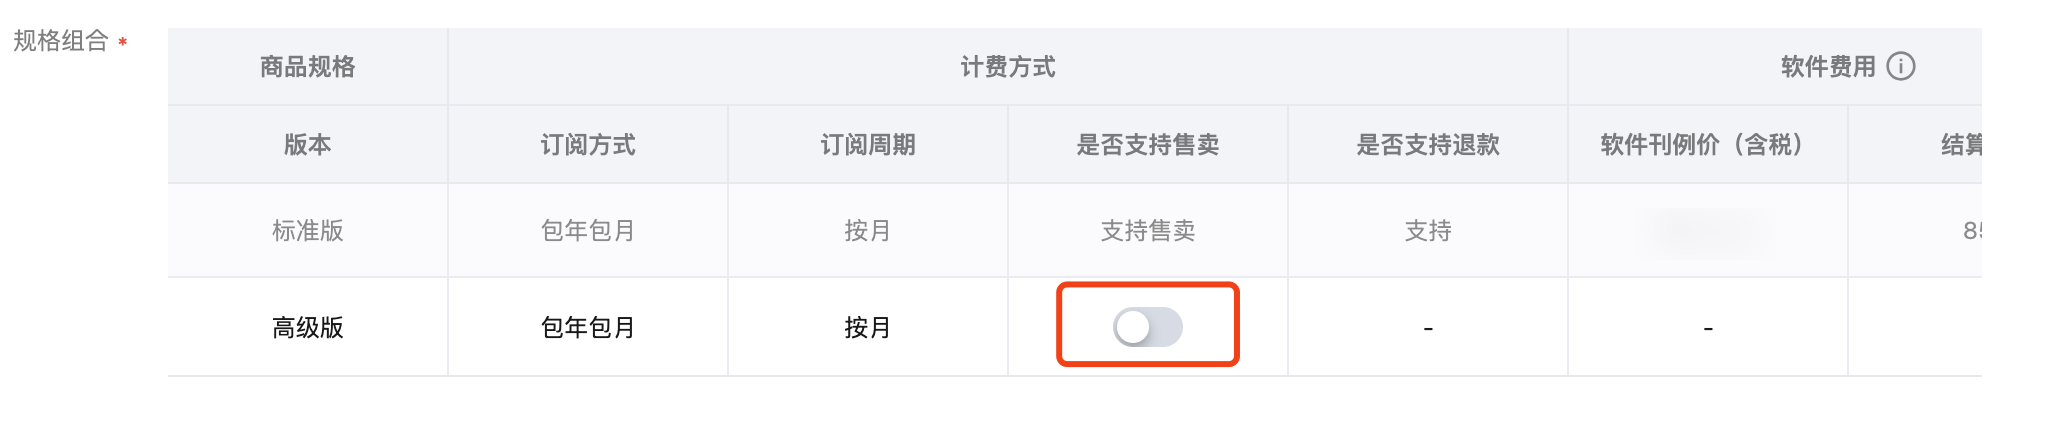2052x440 pixels.
Task: Click 包年包月 in the 标准版 row
Action: point(587,231)
